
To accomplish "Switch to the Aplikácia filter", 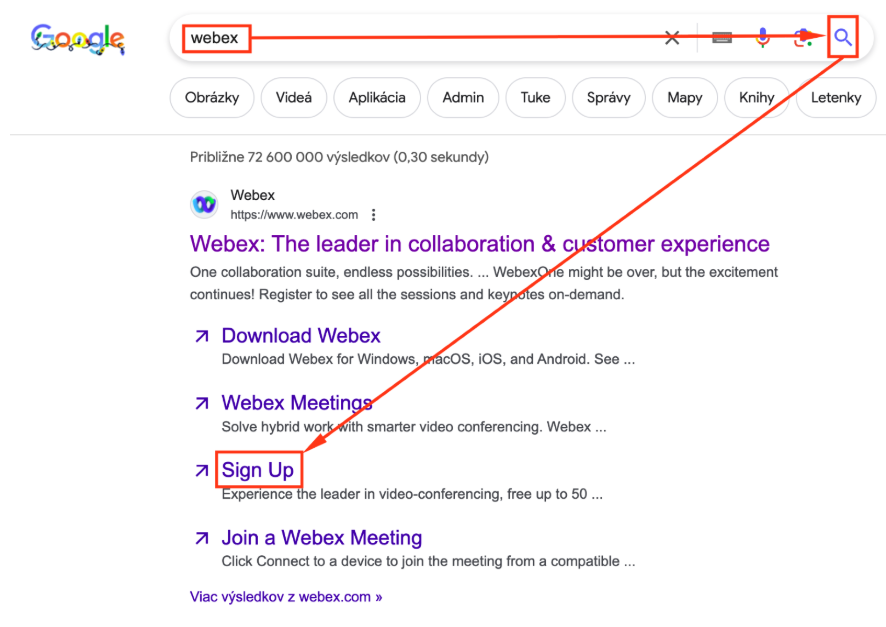I will click(377, 98).
